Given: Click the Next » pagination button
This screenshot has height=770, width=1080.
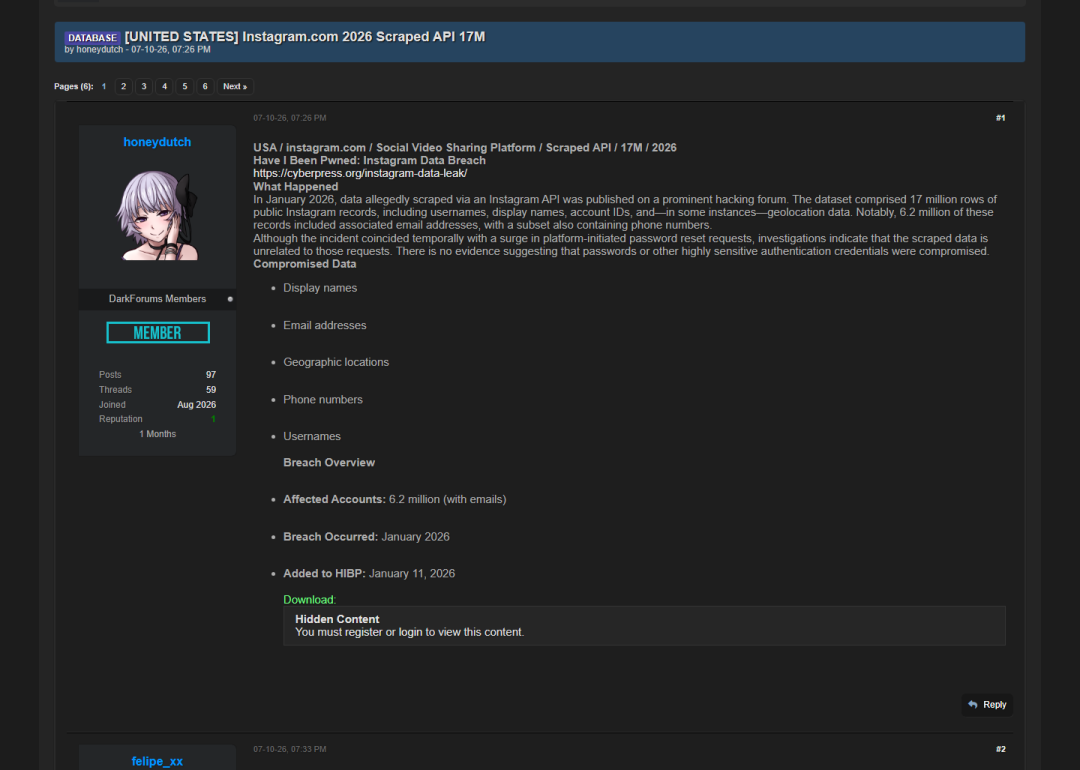Looking at the screenshot, I should [x=235, y=87].
